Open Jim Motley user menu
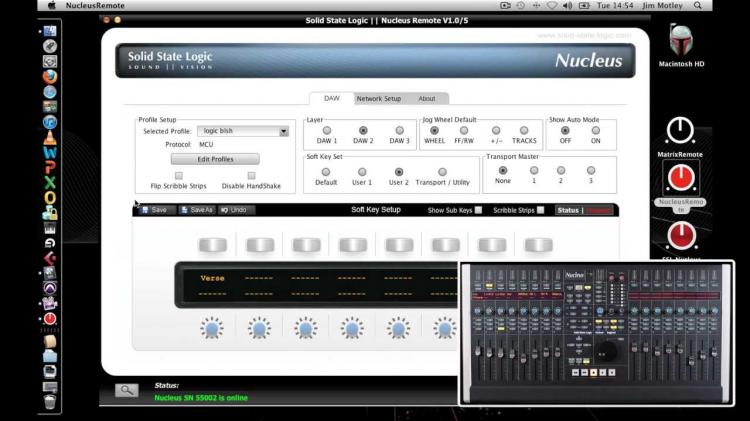This screenshot has width=750, height=421. pos(662,6)
